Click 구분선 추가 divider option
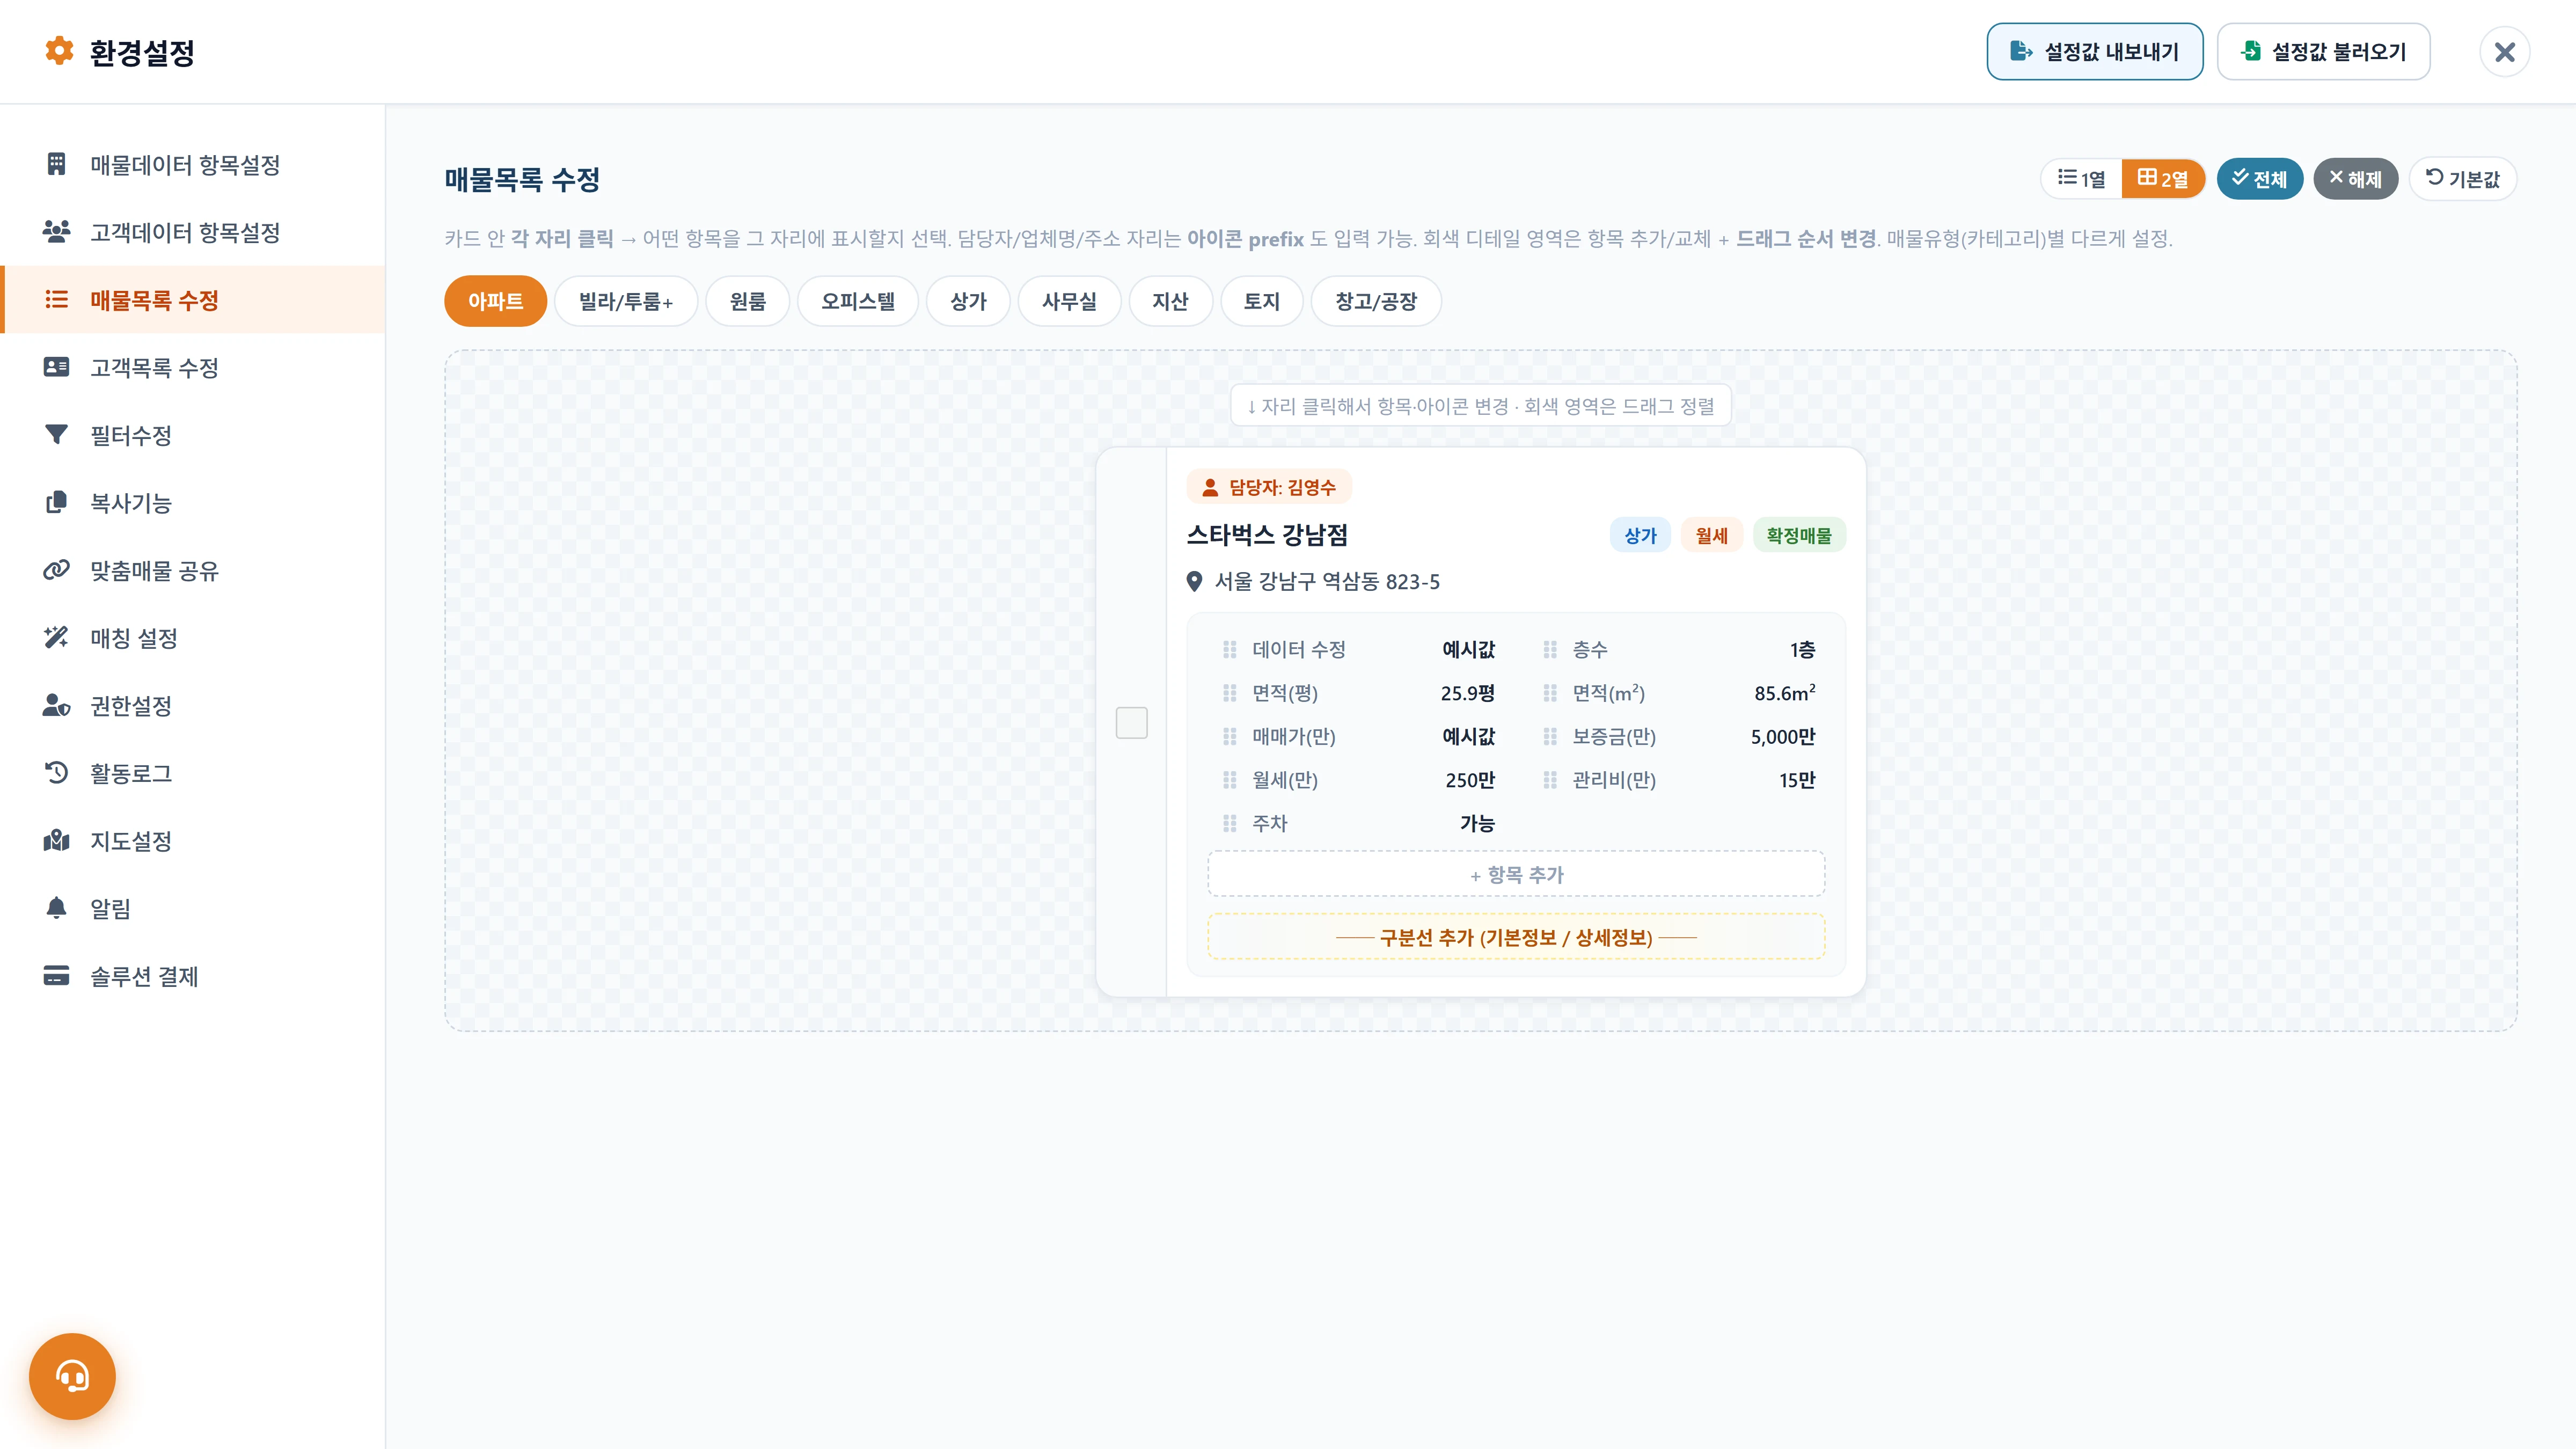This screenshot has height=1449, width=2576. [x=1516, y=937]
